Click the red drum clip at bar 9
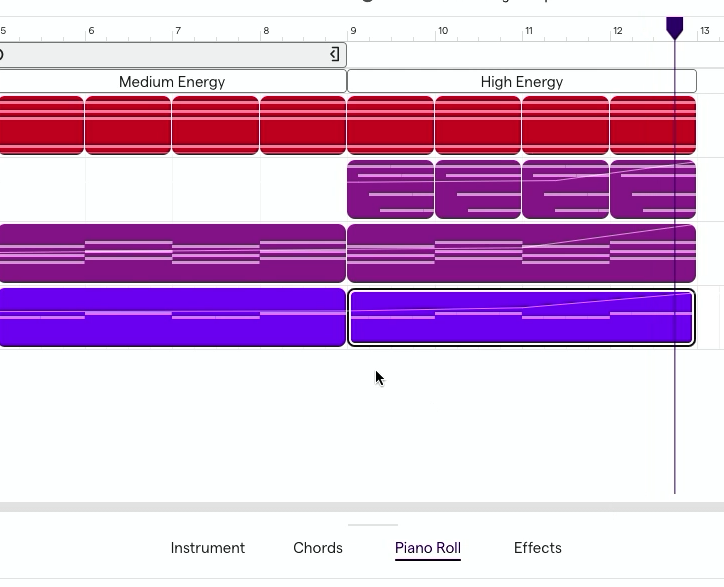 click(390, 125)
